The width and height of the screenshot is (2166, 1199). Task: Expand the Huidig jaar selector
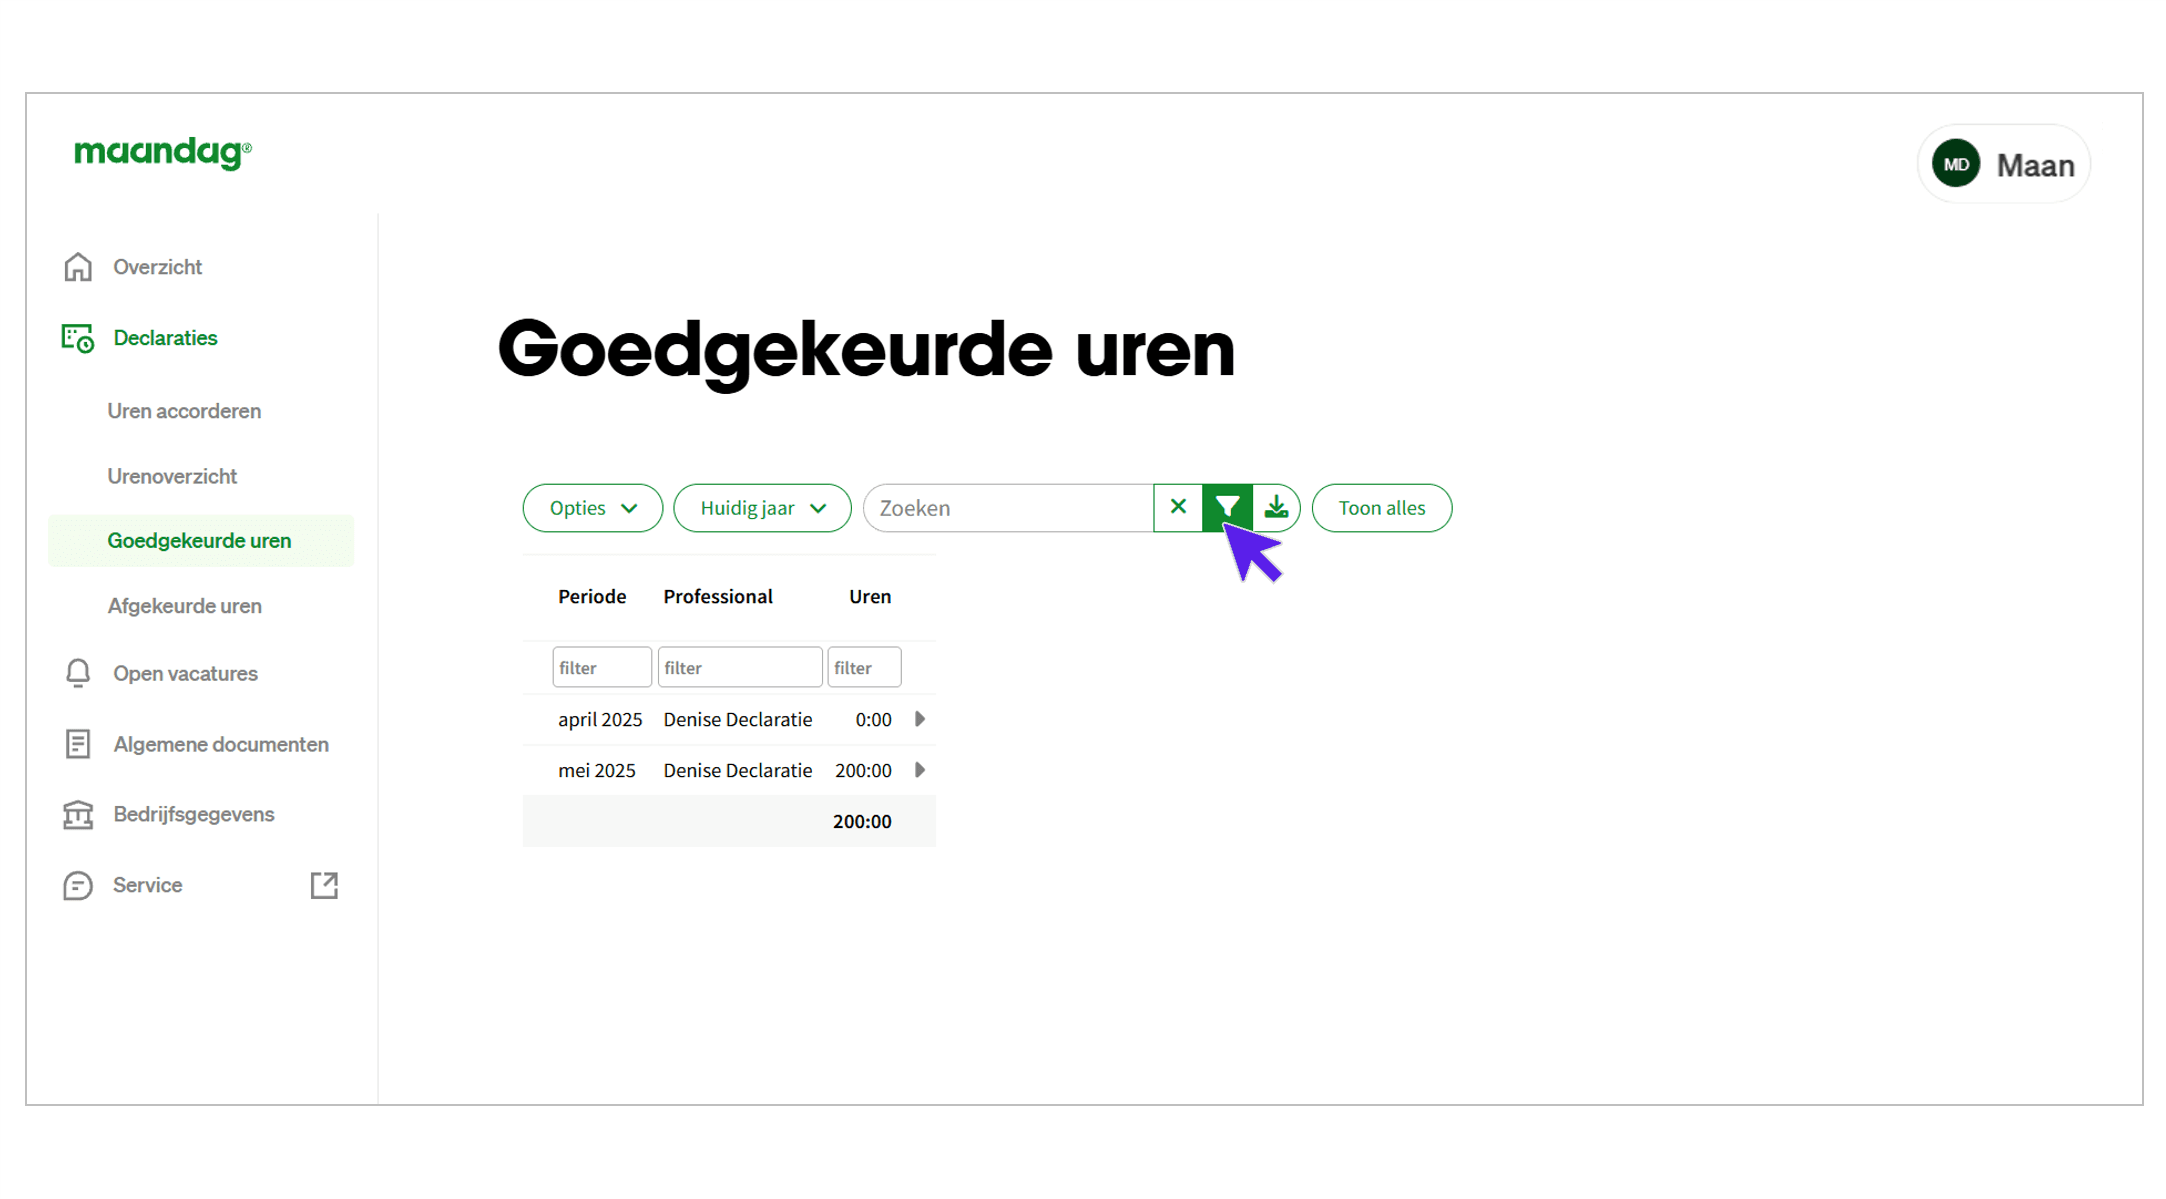pyautogui.click(x=762, y=507)
